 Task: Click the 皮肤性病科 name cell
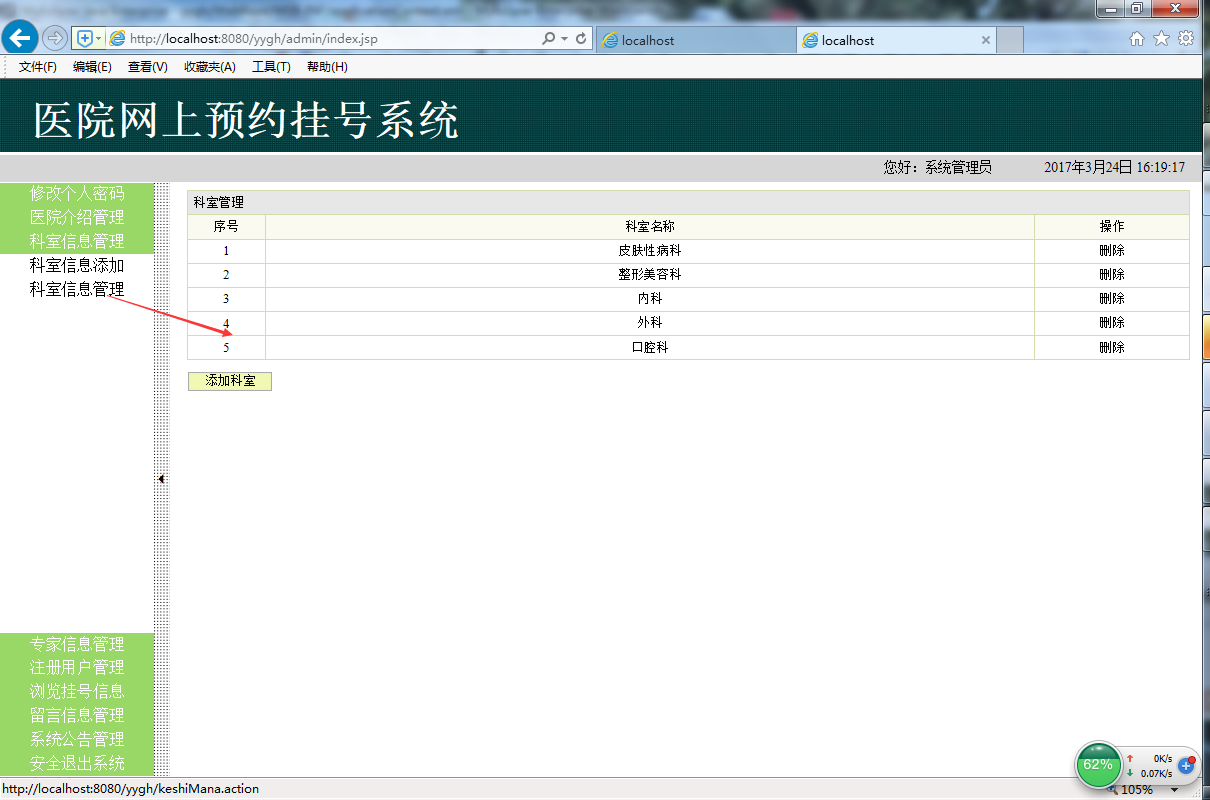coord(650,251)
